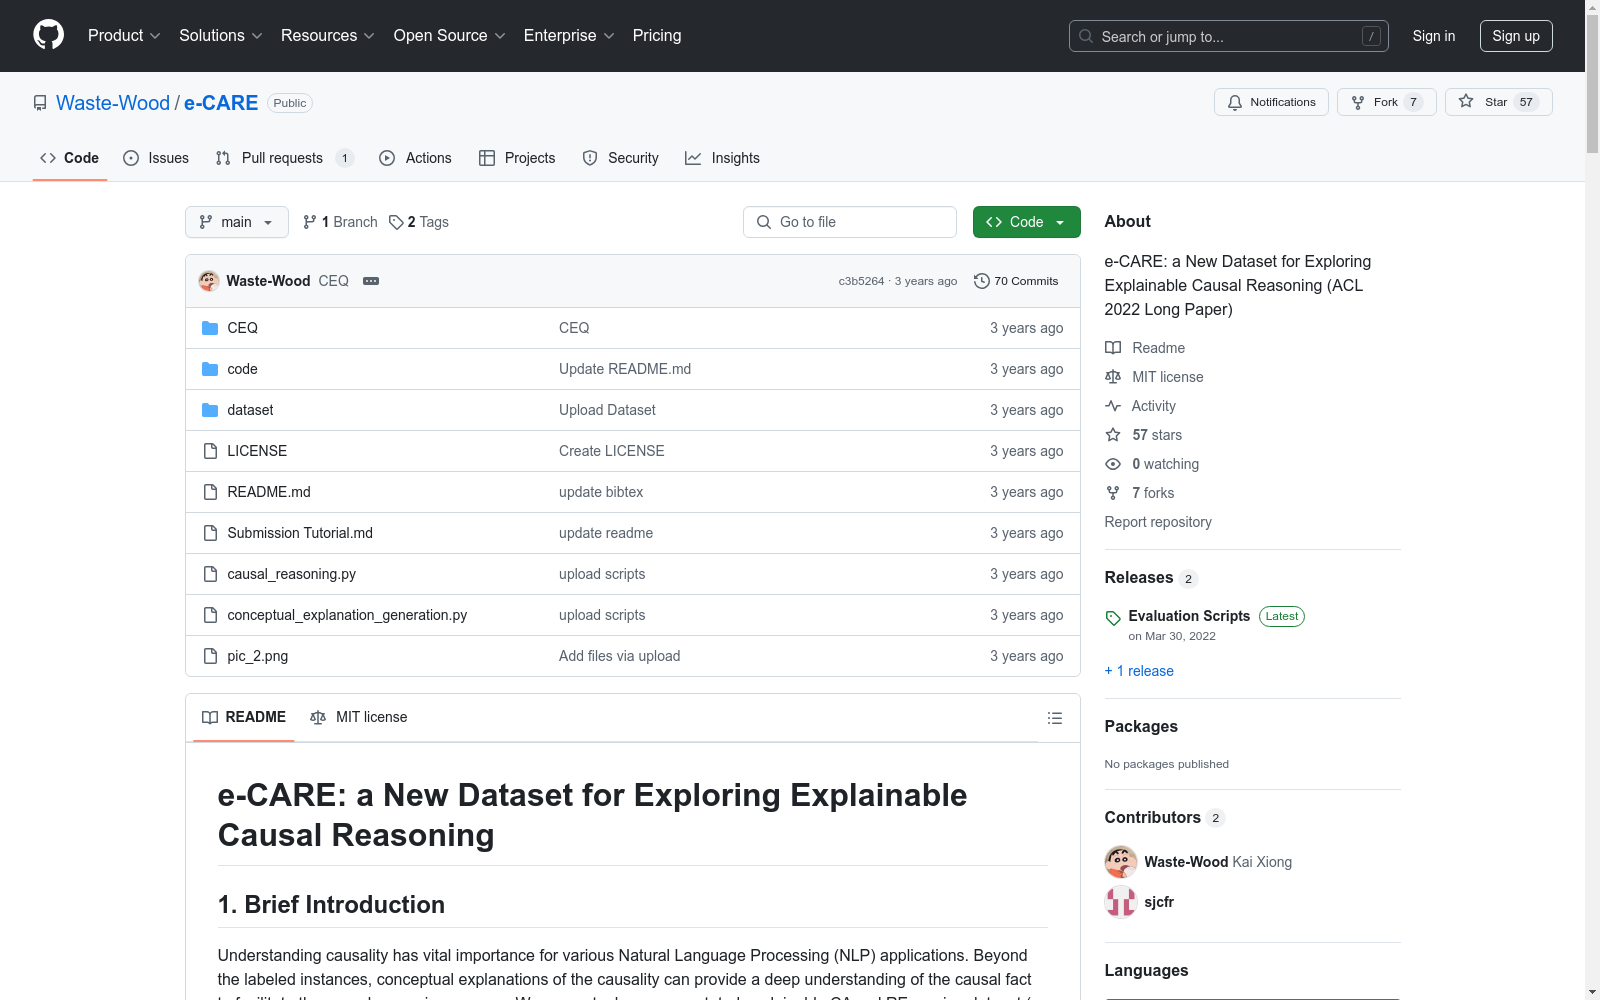Click the LICENSE file icon
The image size is (1600, 1000).
(x=210, y=451)
